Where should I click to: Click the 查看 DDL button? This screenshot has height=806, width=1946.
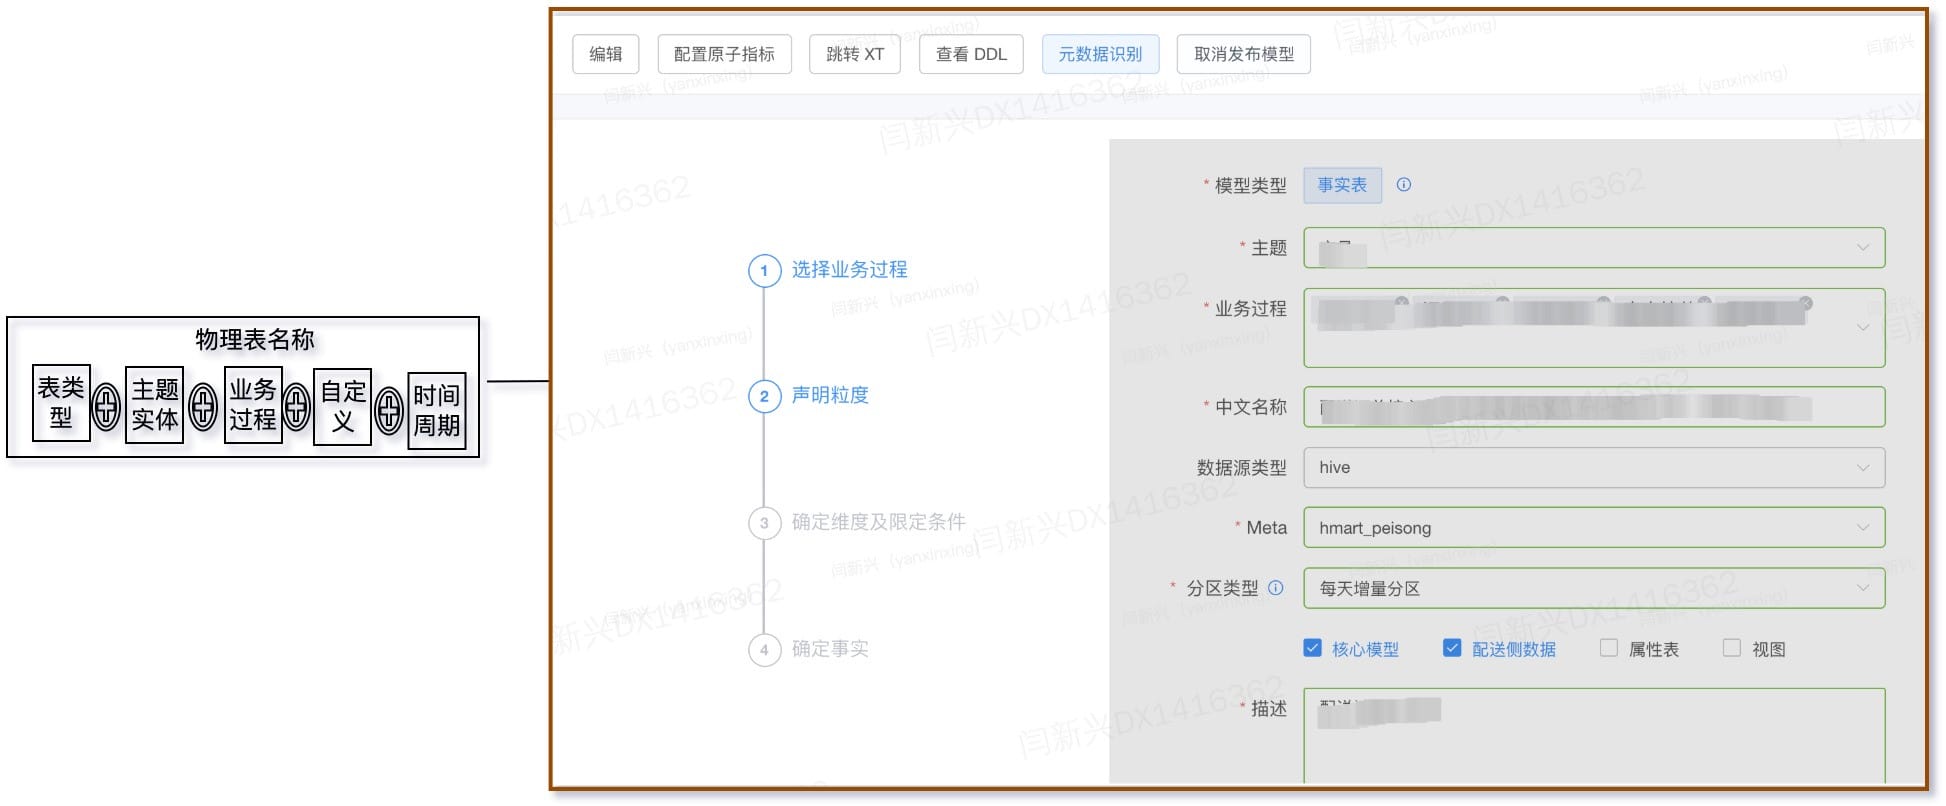click(970, 54)
